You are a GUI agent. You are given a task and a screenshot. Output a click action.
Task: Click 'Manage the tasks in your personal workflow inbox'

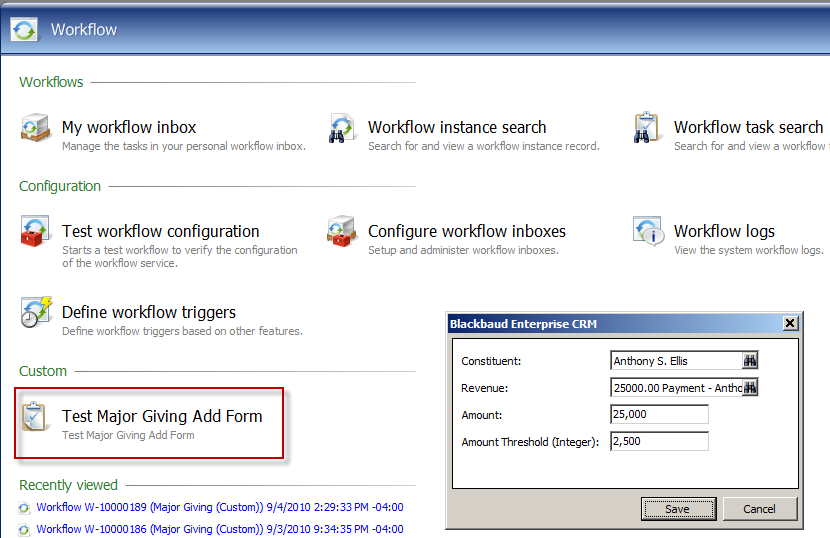184,146
